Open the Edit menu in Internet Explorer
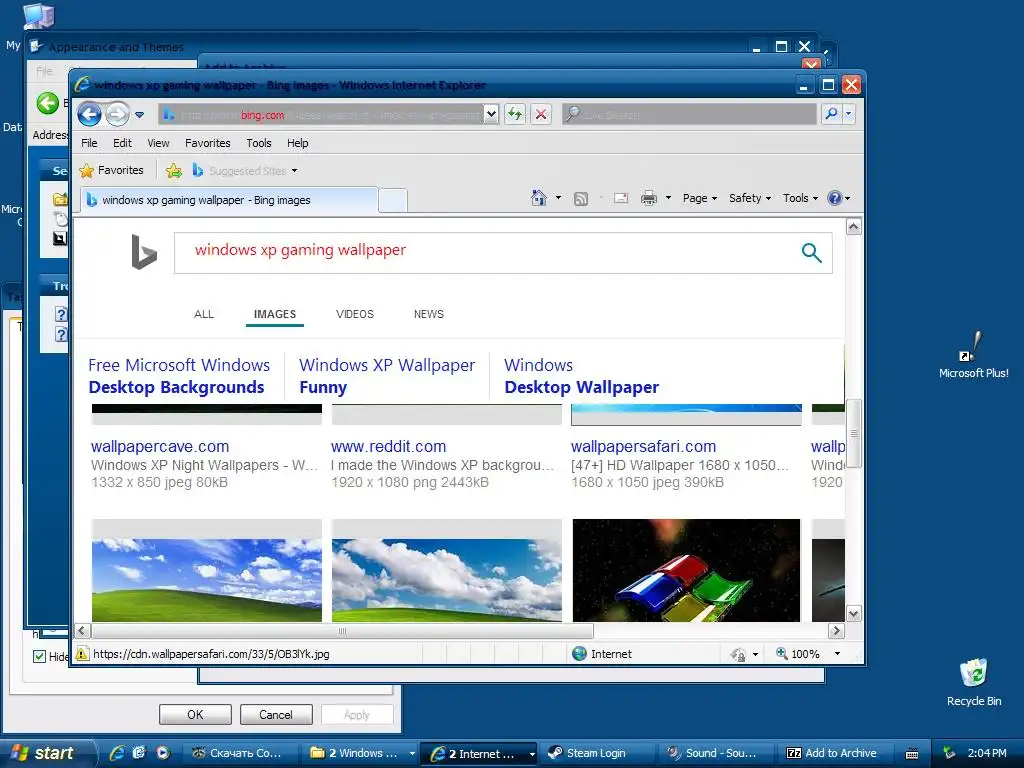The width and height of the screenshot is (1024, 768). [122, 143]
